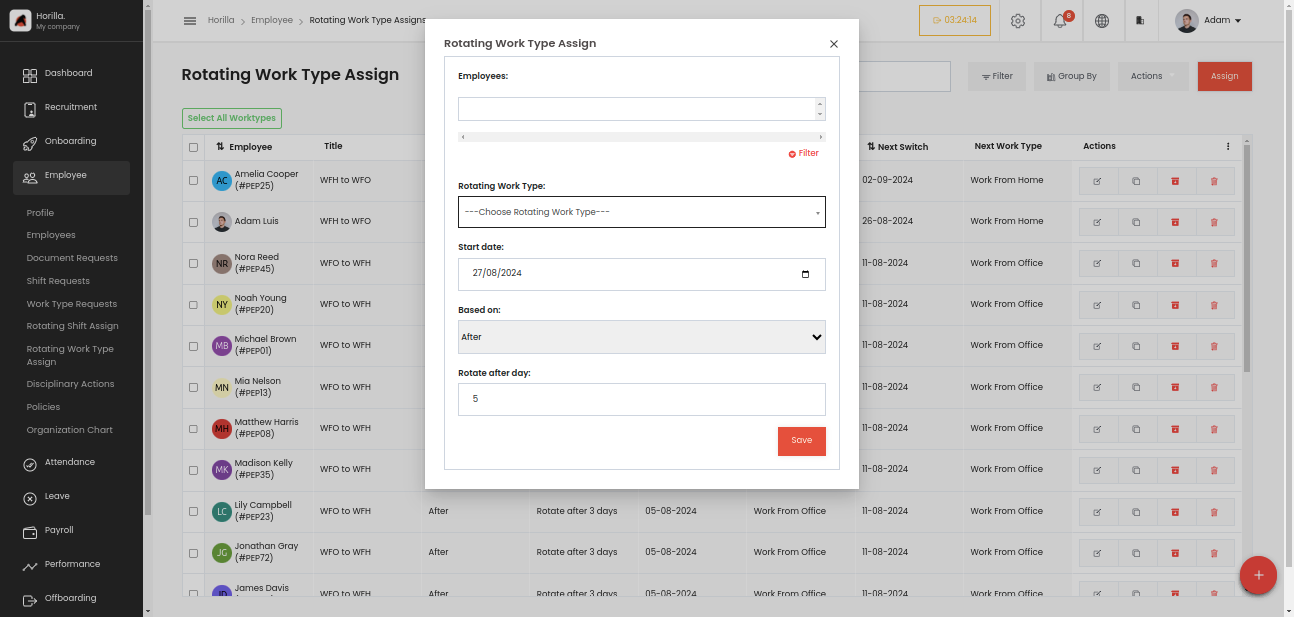Toggle the hamburger sidebar menu icon

(x=190, y=21)
